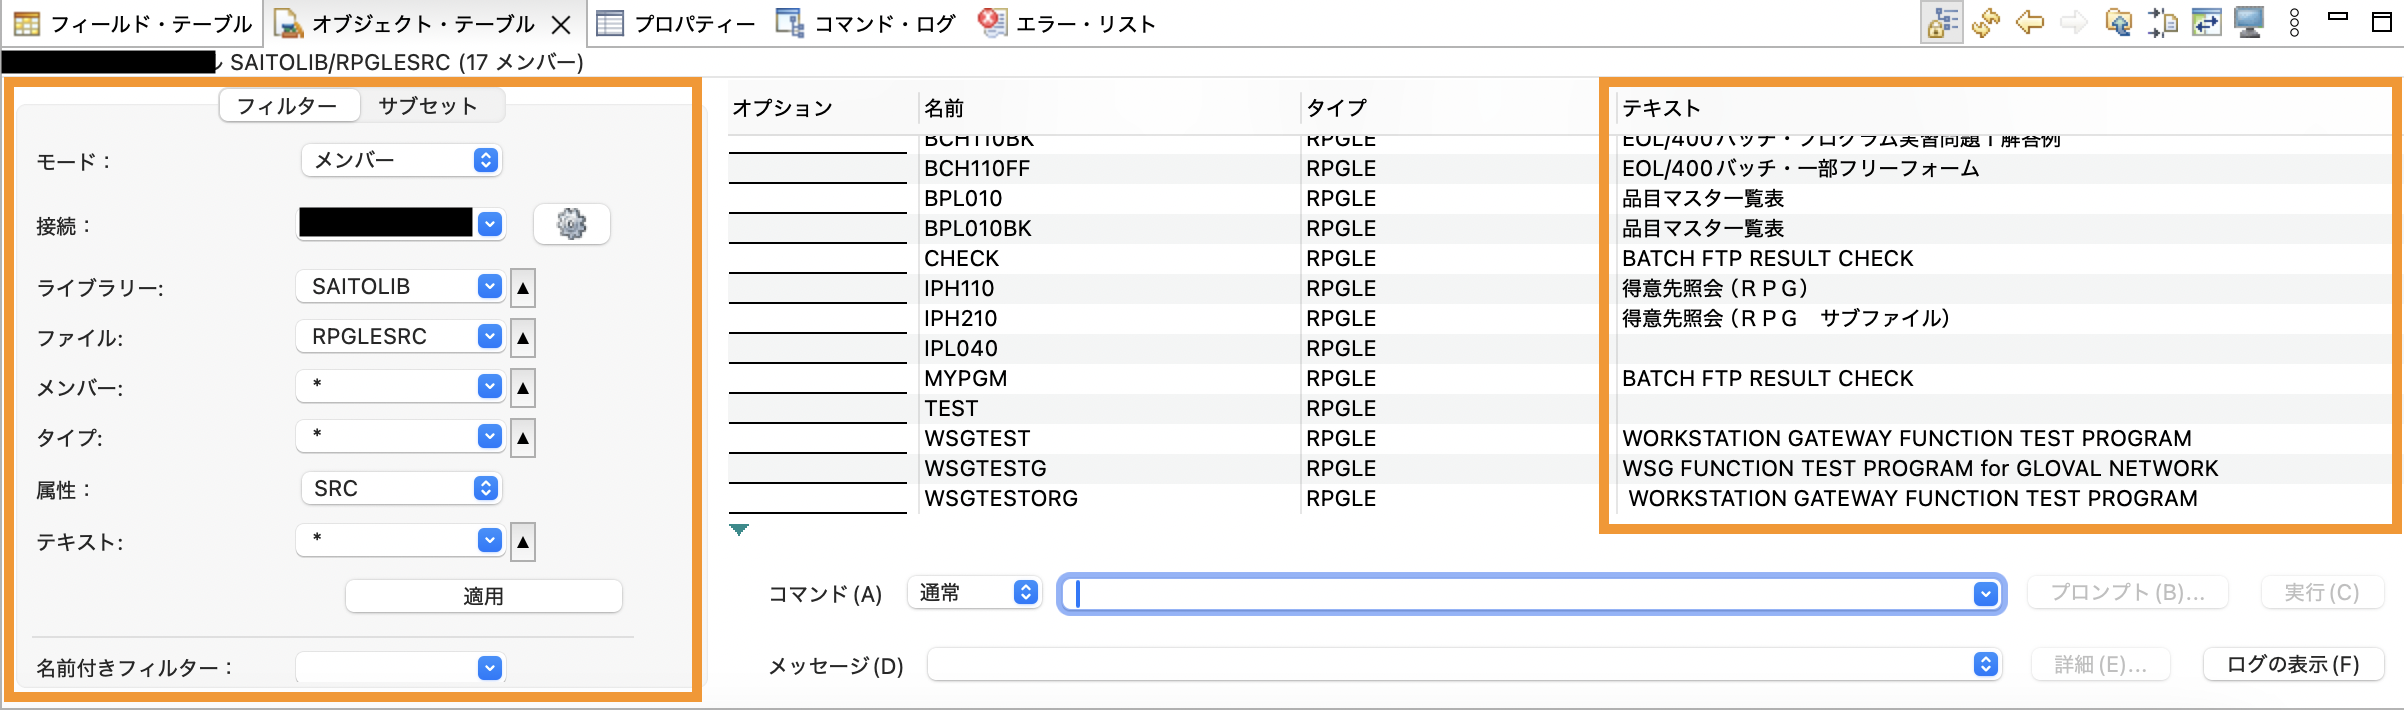
Task: Click the teal down triangle below table
Action: click(x=739, y=529)
